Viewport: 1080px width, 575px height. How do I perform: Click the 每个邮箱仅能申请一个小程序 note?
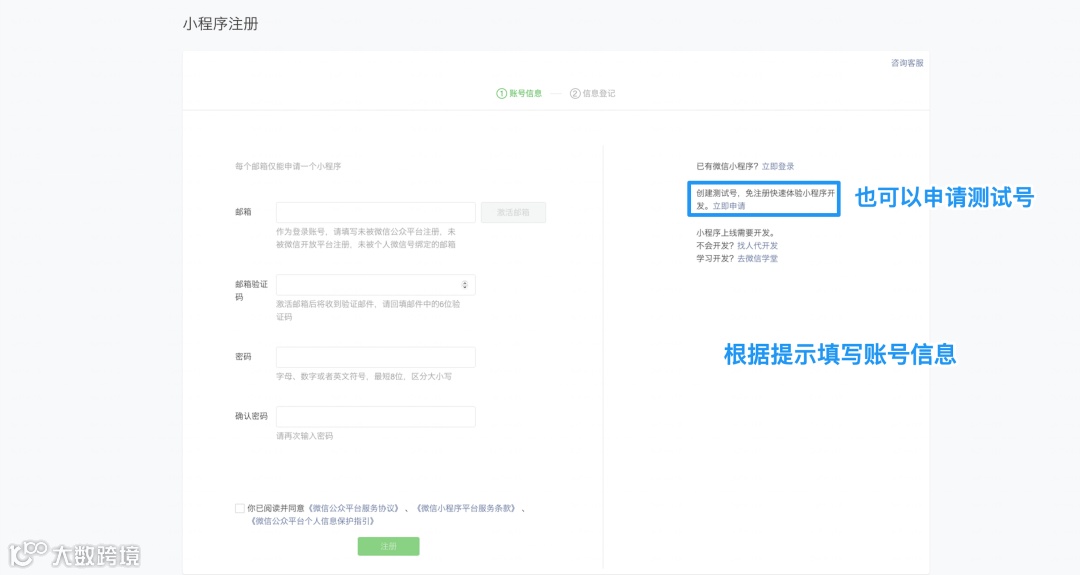click(x=288, y=166)
